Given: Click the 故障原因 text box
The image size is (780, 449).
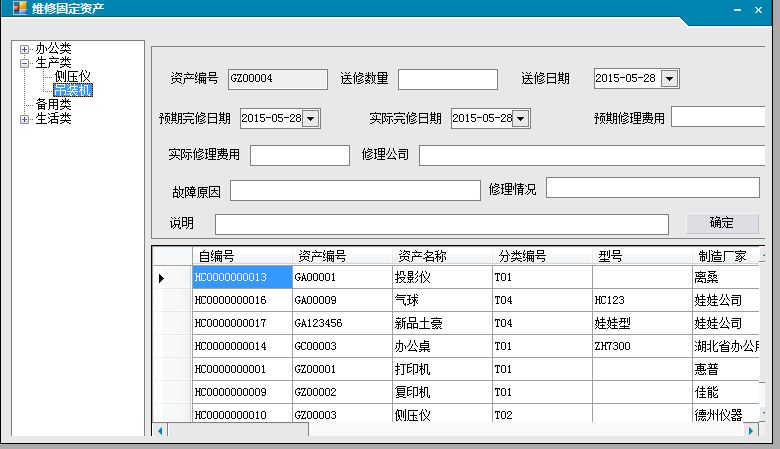Looking at the screenshot, I should (x=341, y=191).
